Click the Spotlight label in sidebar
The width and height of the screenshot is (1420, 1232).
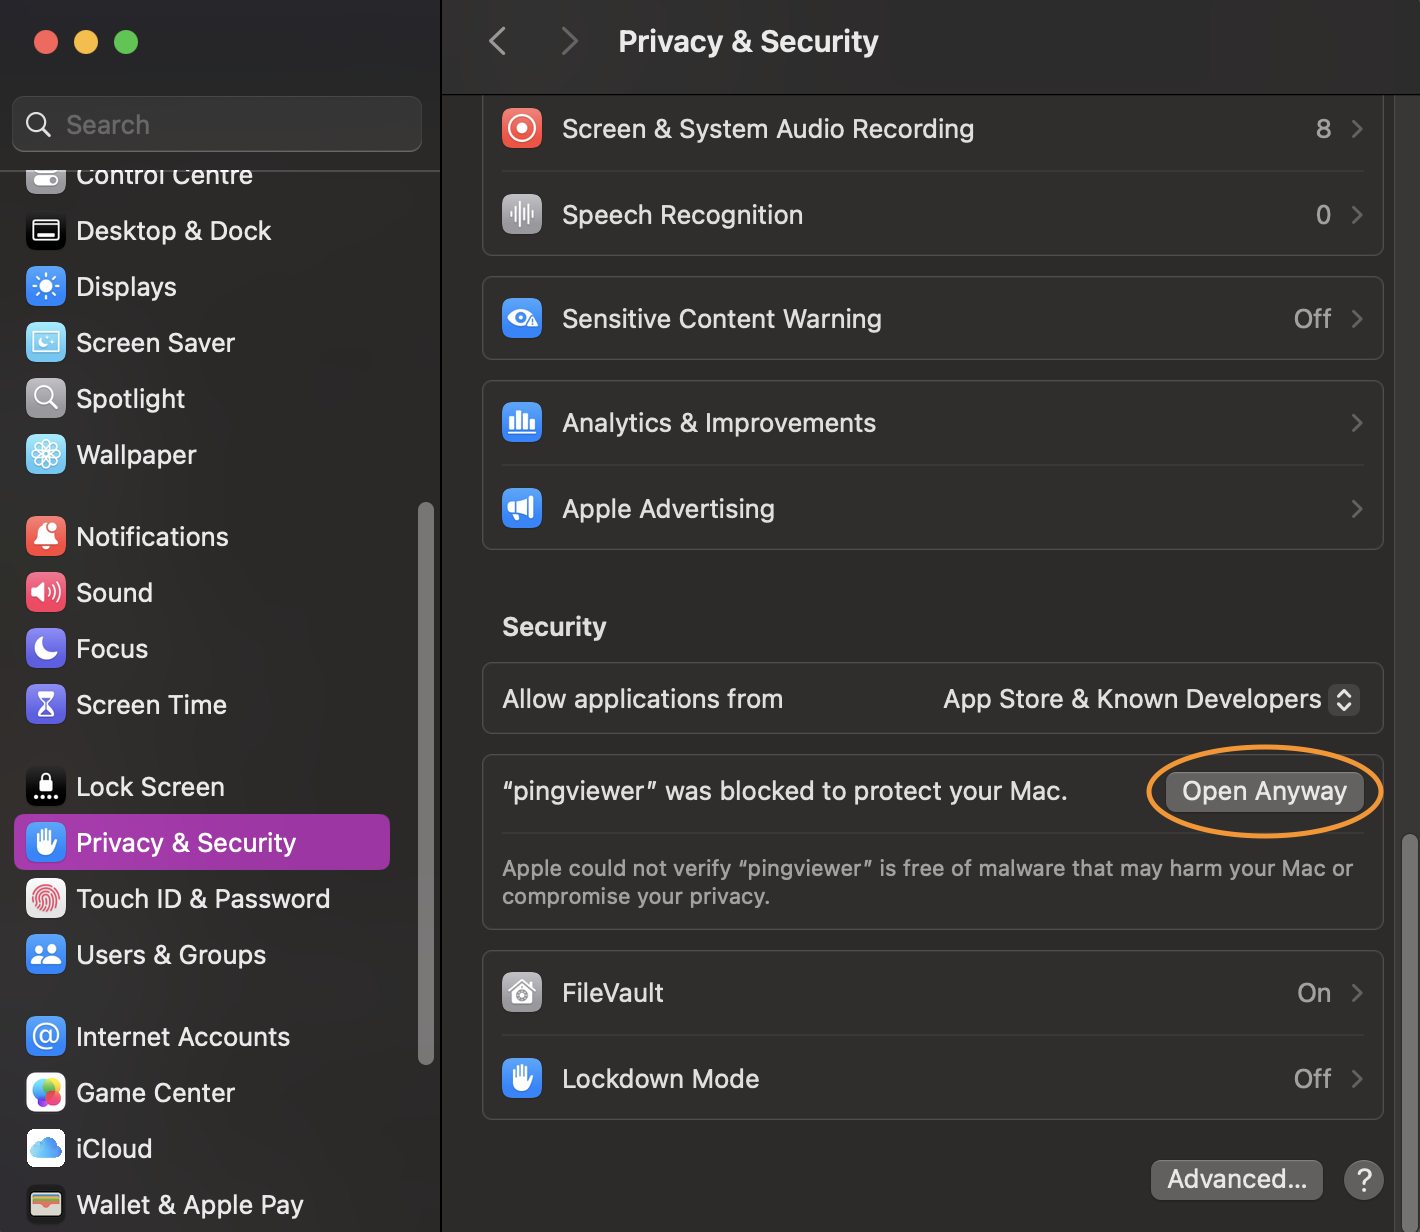point(131,399)
